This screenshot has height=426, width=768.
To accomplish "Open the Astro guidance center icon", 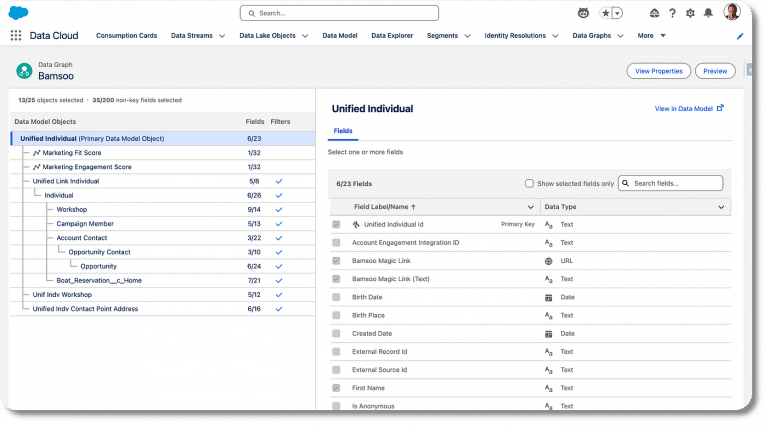I will pyautogui.click(x=583, y=13).
